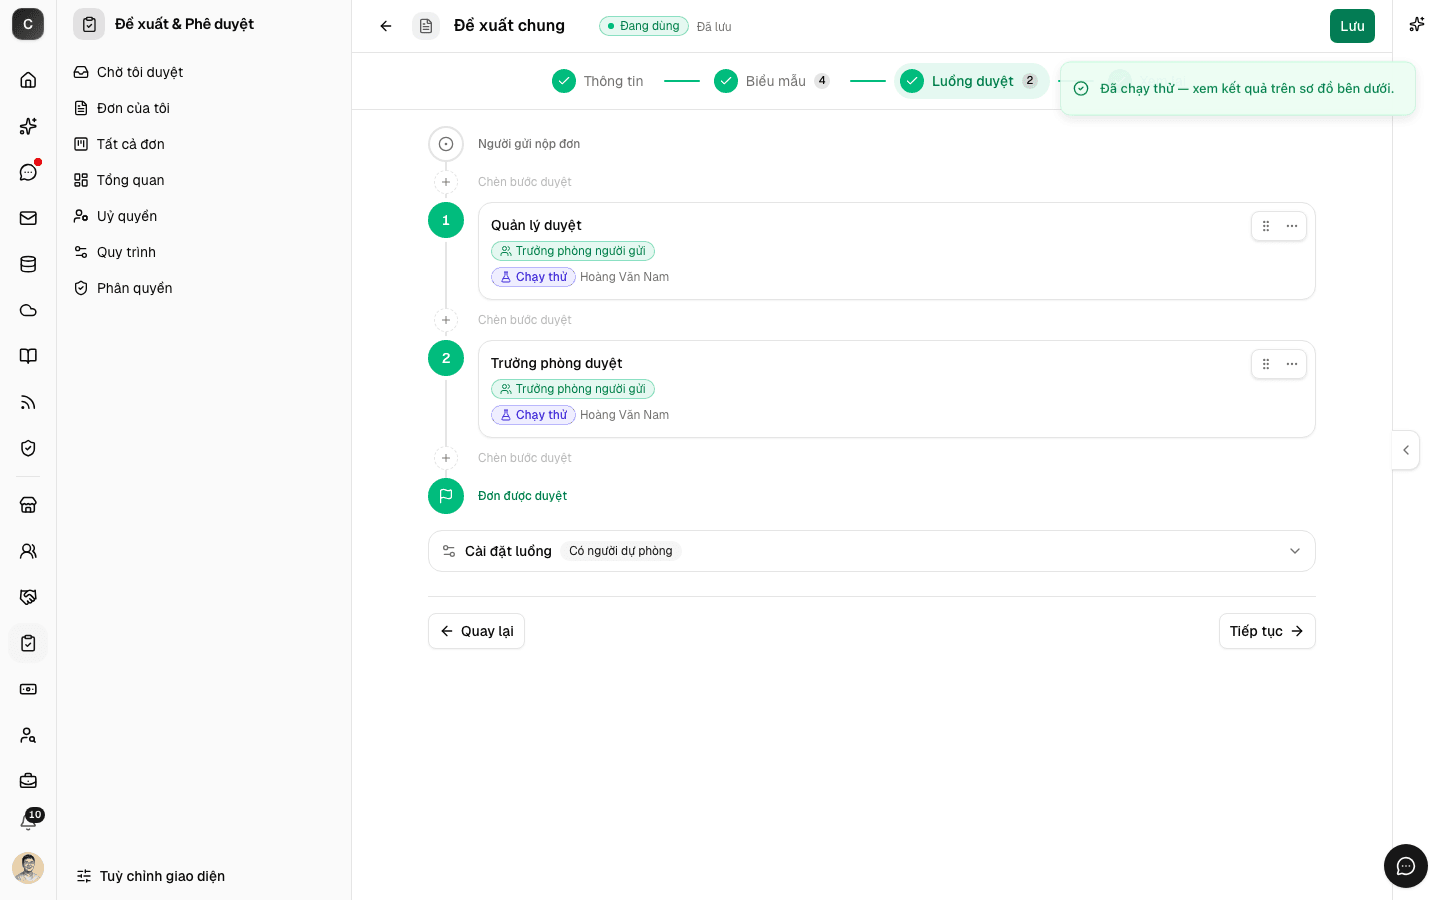Open notifications bell with 10 badge

pyautogui.click(x=28, y=822)
